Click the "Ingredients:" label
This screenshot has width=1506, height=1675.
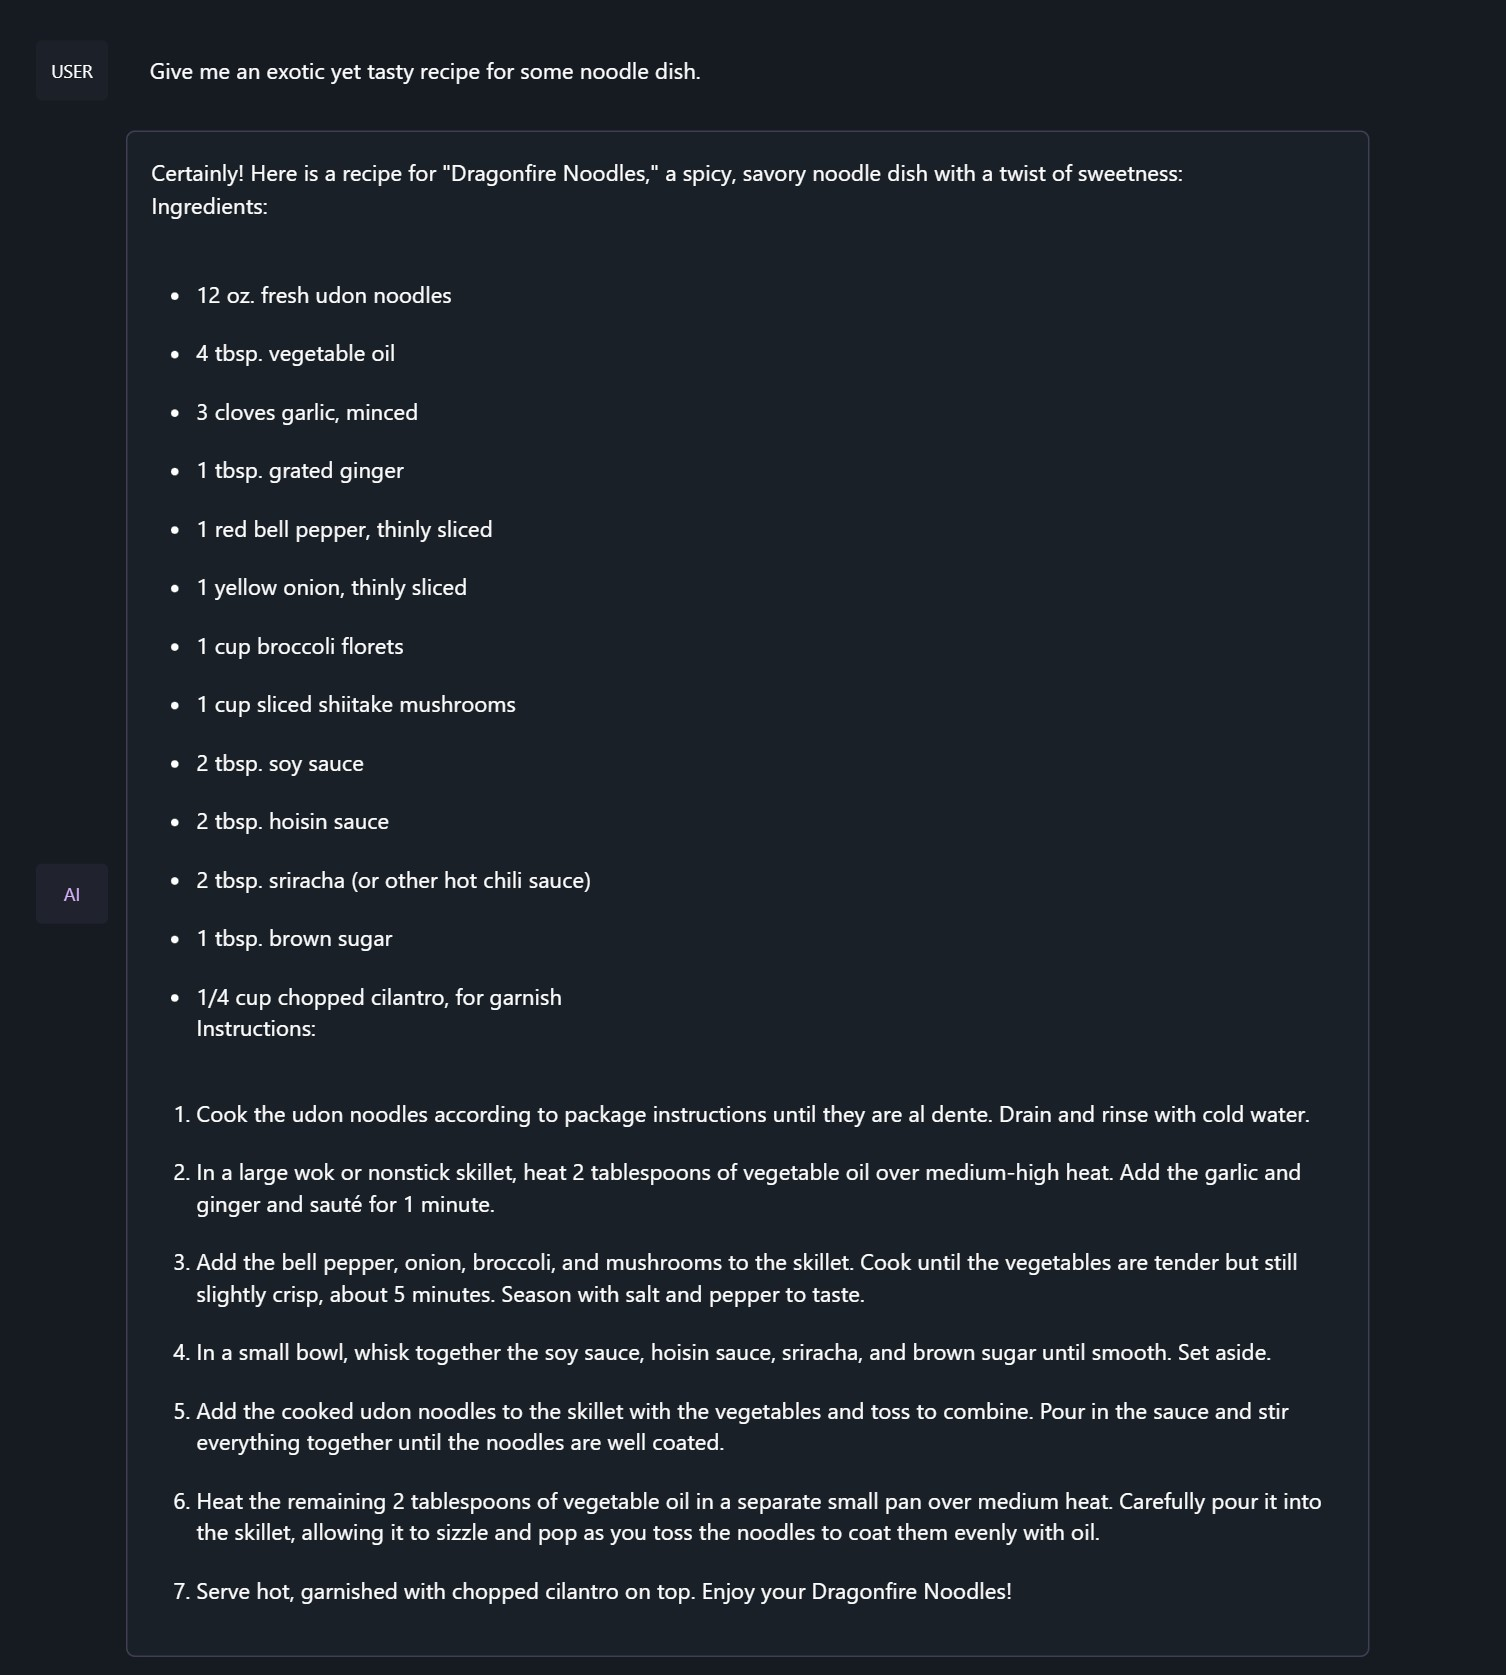point(209,207)
